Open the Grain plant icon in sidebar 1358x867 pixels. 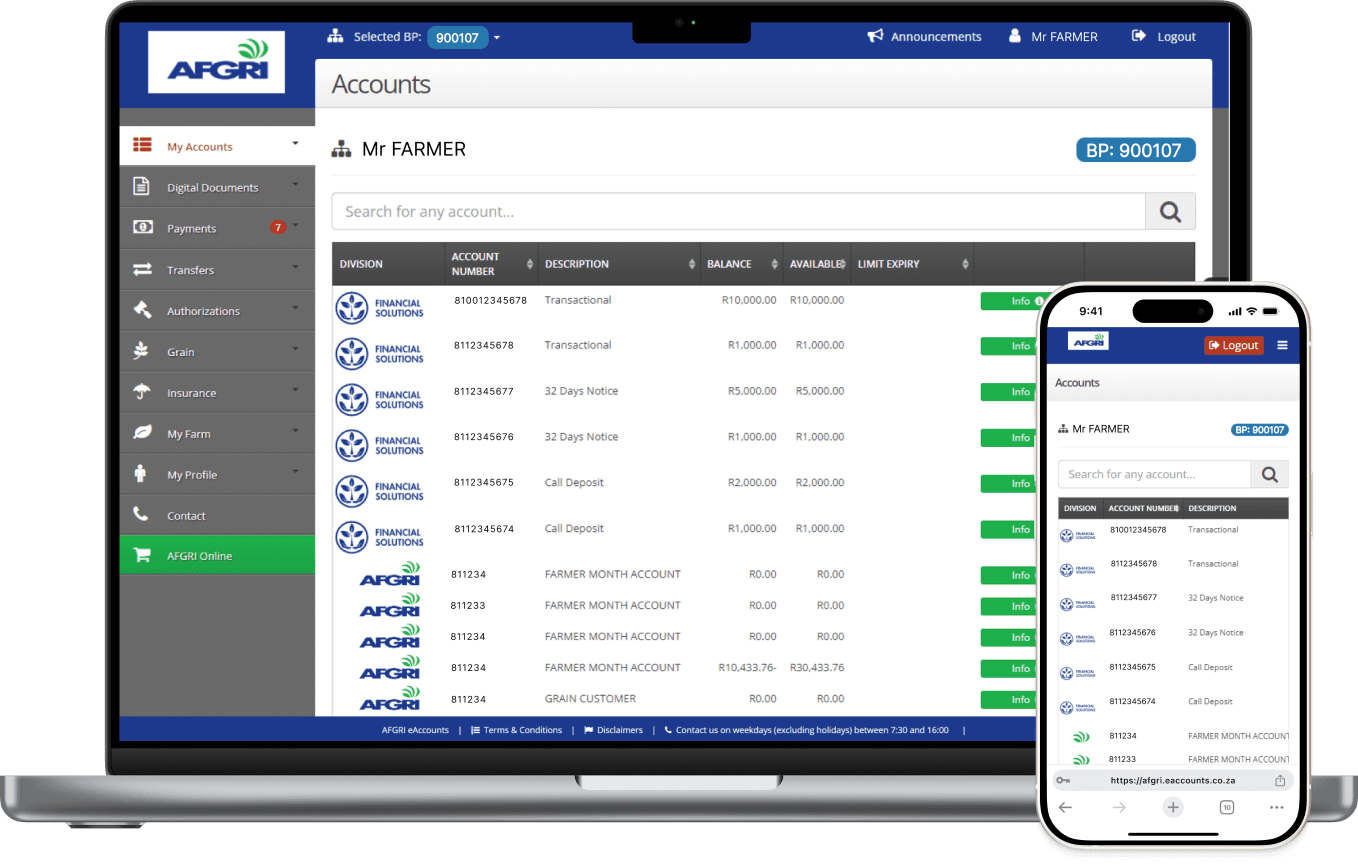tap(142, 351)
